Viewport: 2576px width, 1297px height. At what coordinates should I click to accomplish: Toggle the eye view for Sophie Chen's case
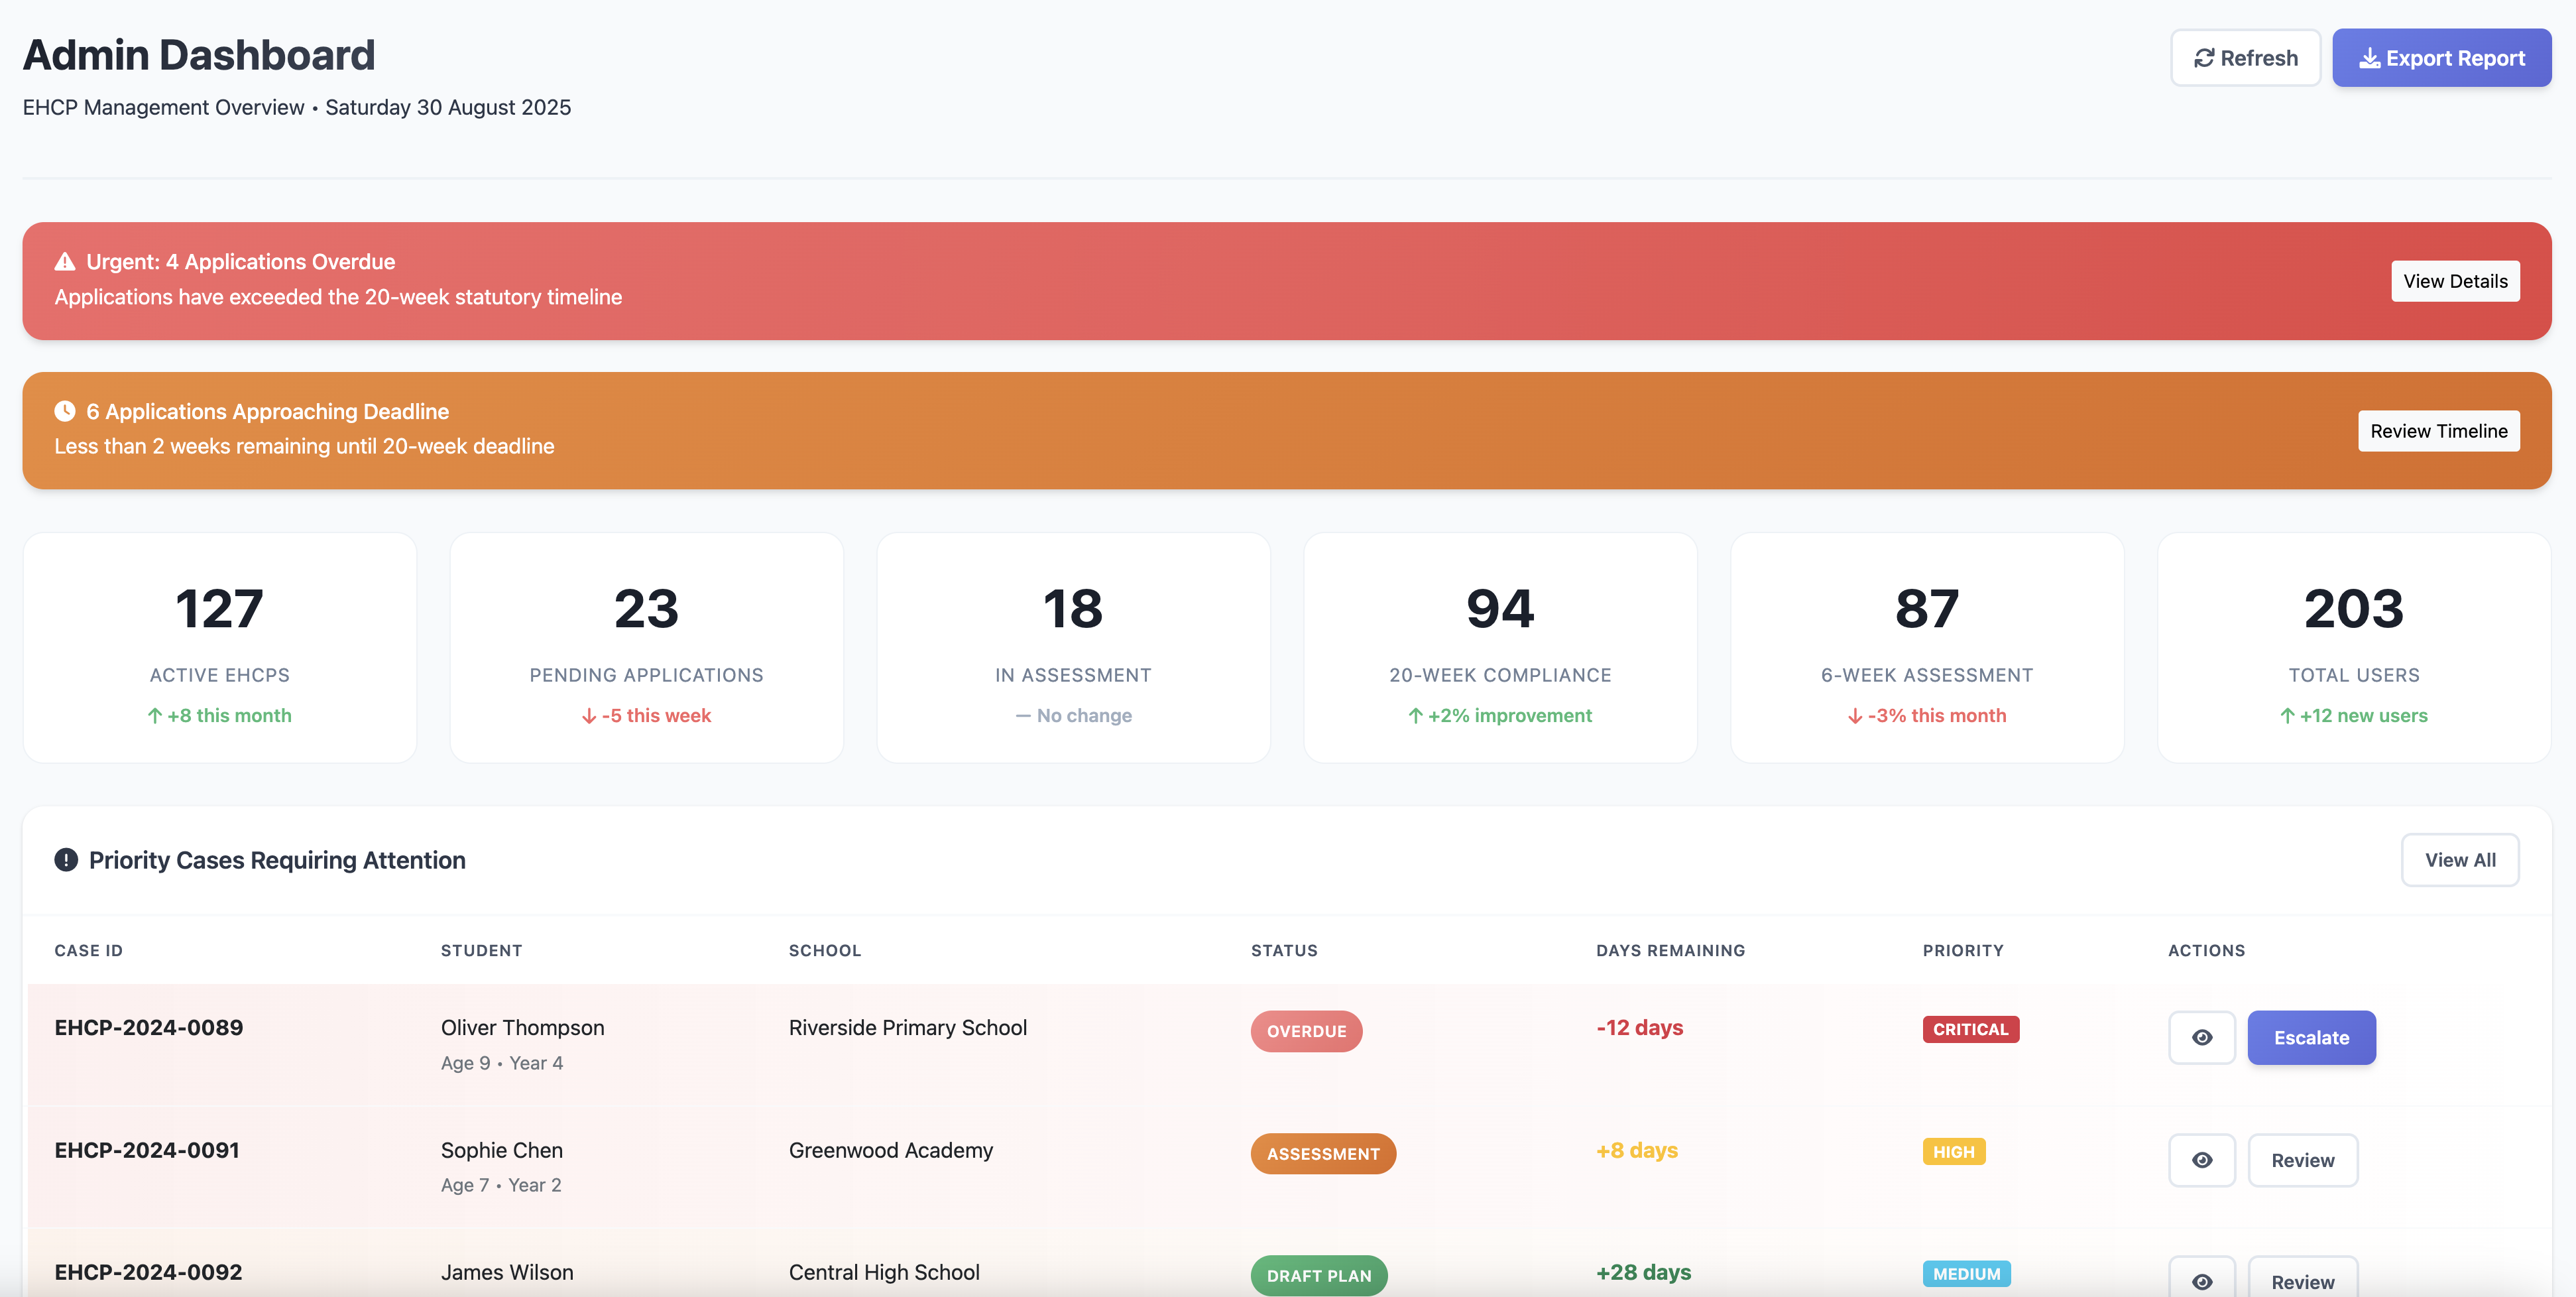[x=2202, y=1160]
